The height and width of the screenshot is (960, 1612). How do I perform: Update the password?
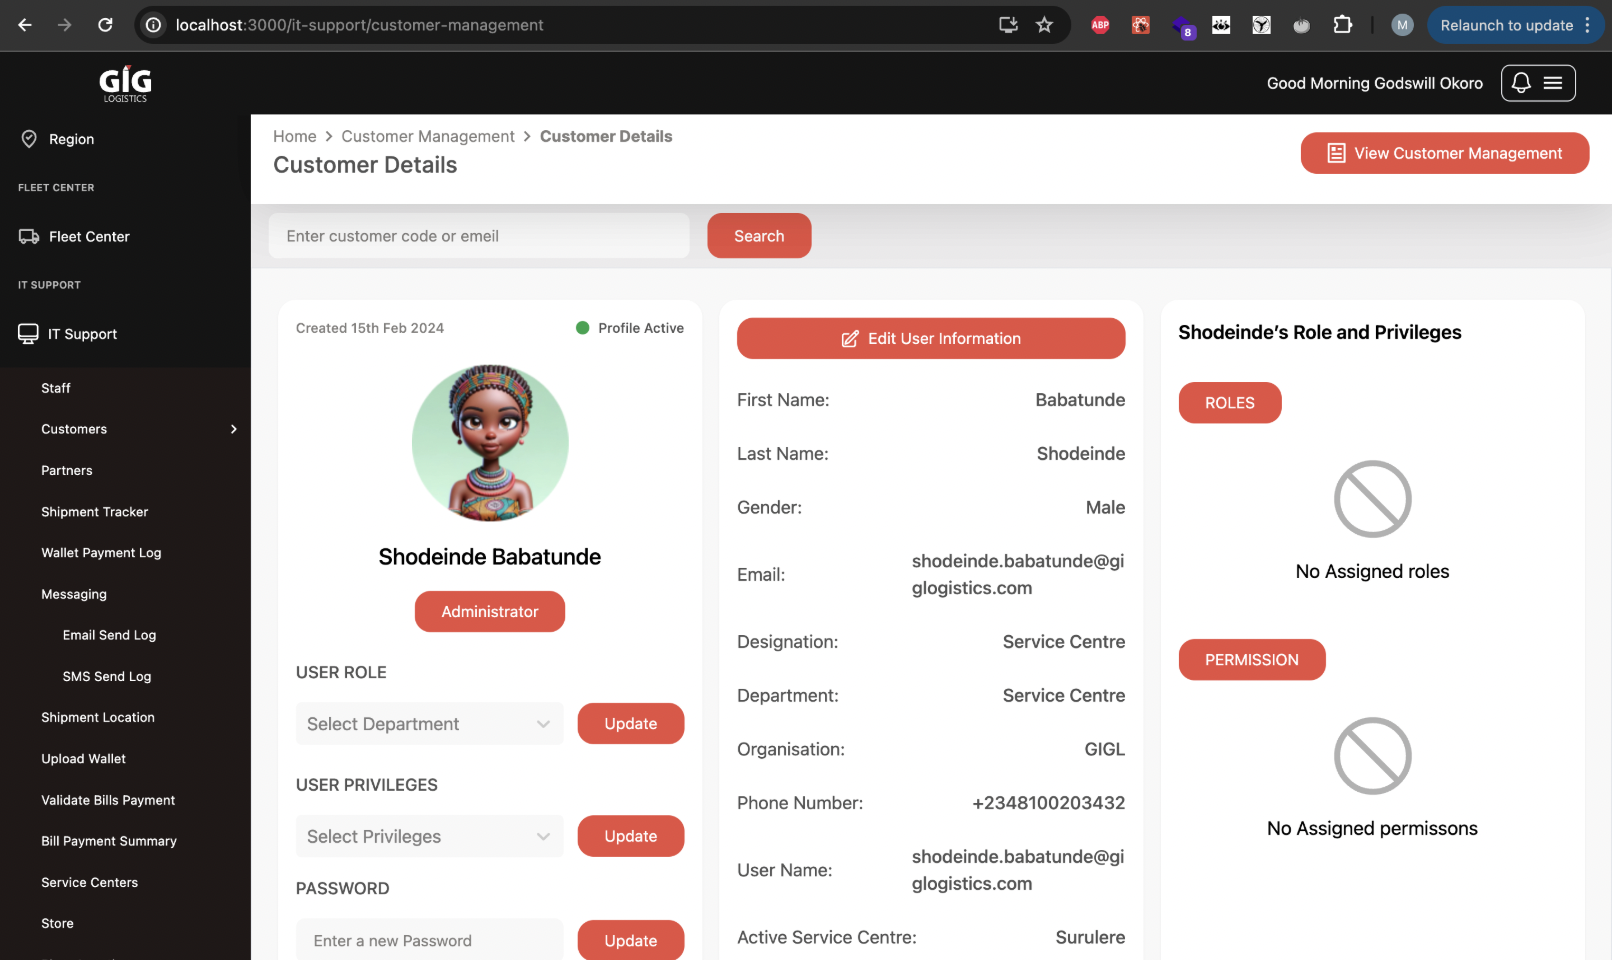click(631, 940)
